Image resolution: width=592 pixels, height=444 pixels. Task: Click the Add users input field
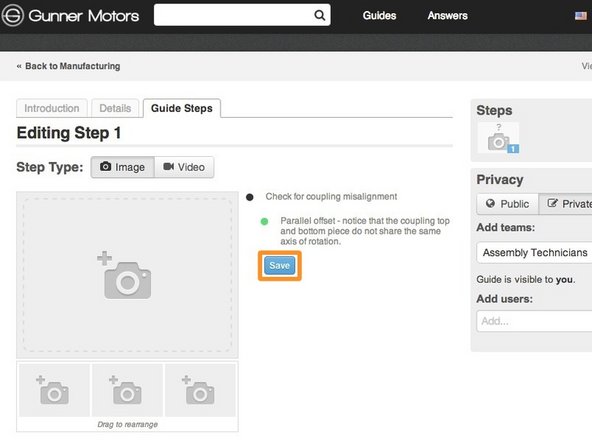pos(534,321)
